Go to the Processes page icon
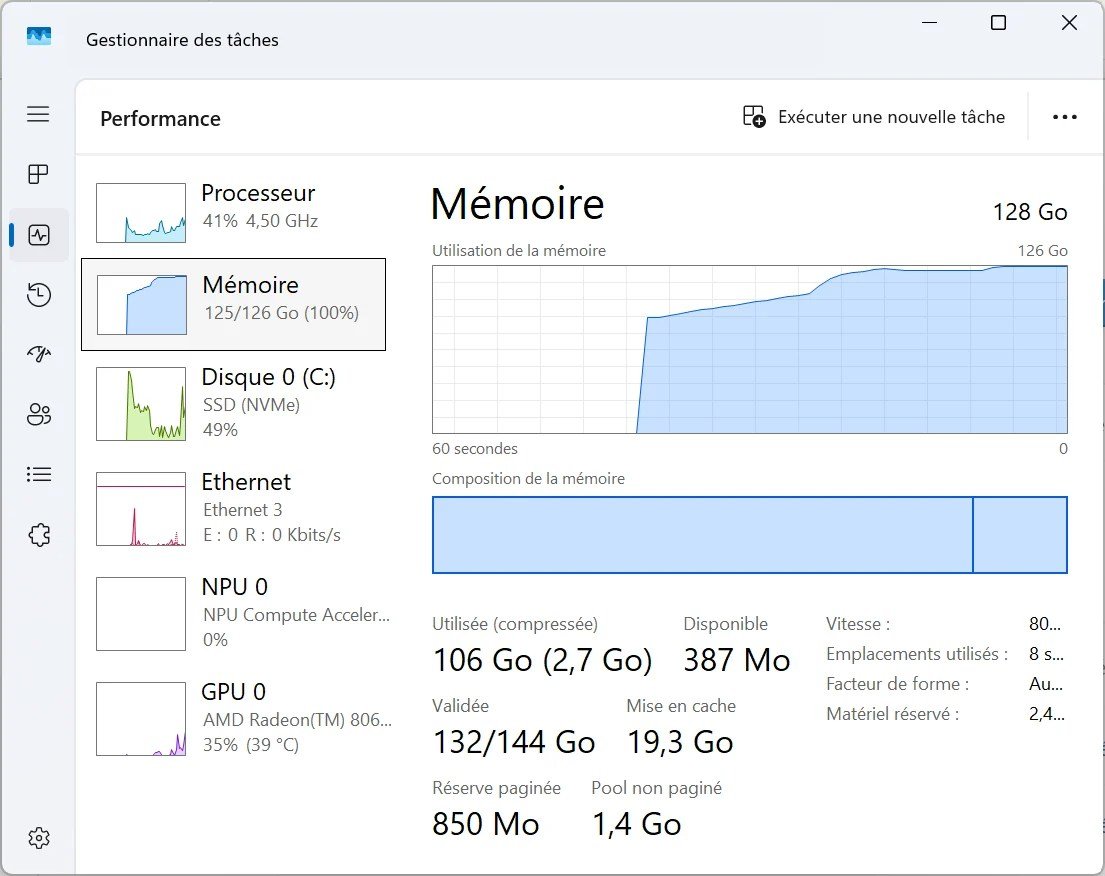Screen dimensions: 1105x876 38,174
